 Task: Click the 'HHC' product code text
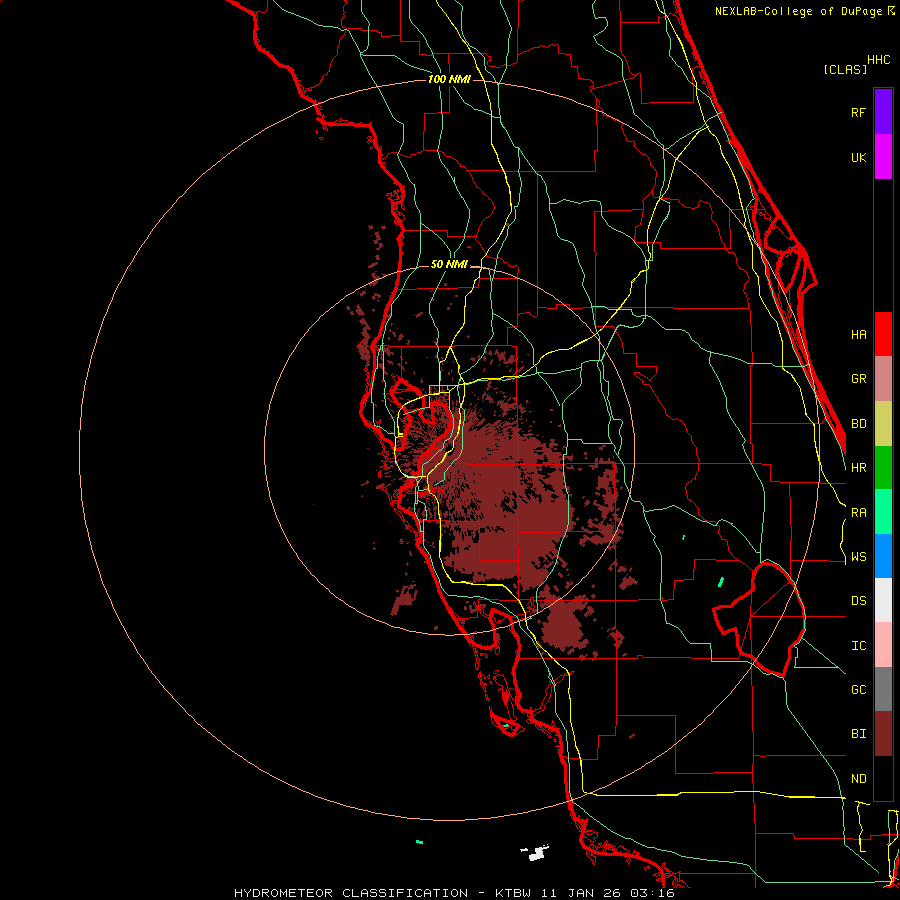click(x=878, y=60)
